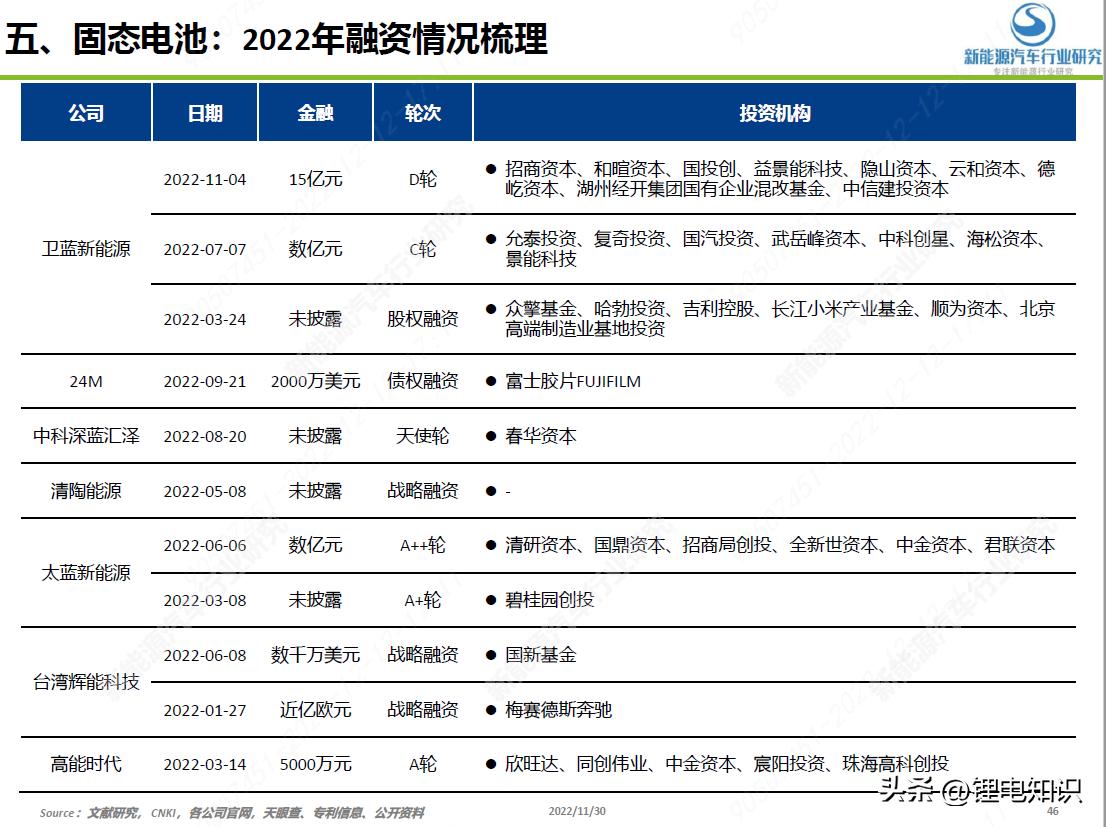Viewport: 1106px width, 827px height.
Task: Click company cell 24M
Action: click(86, 382)
